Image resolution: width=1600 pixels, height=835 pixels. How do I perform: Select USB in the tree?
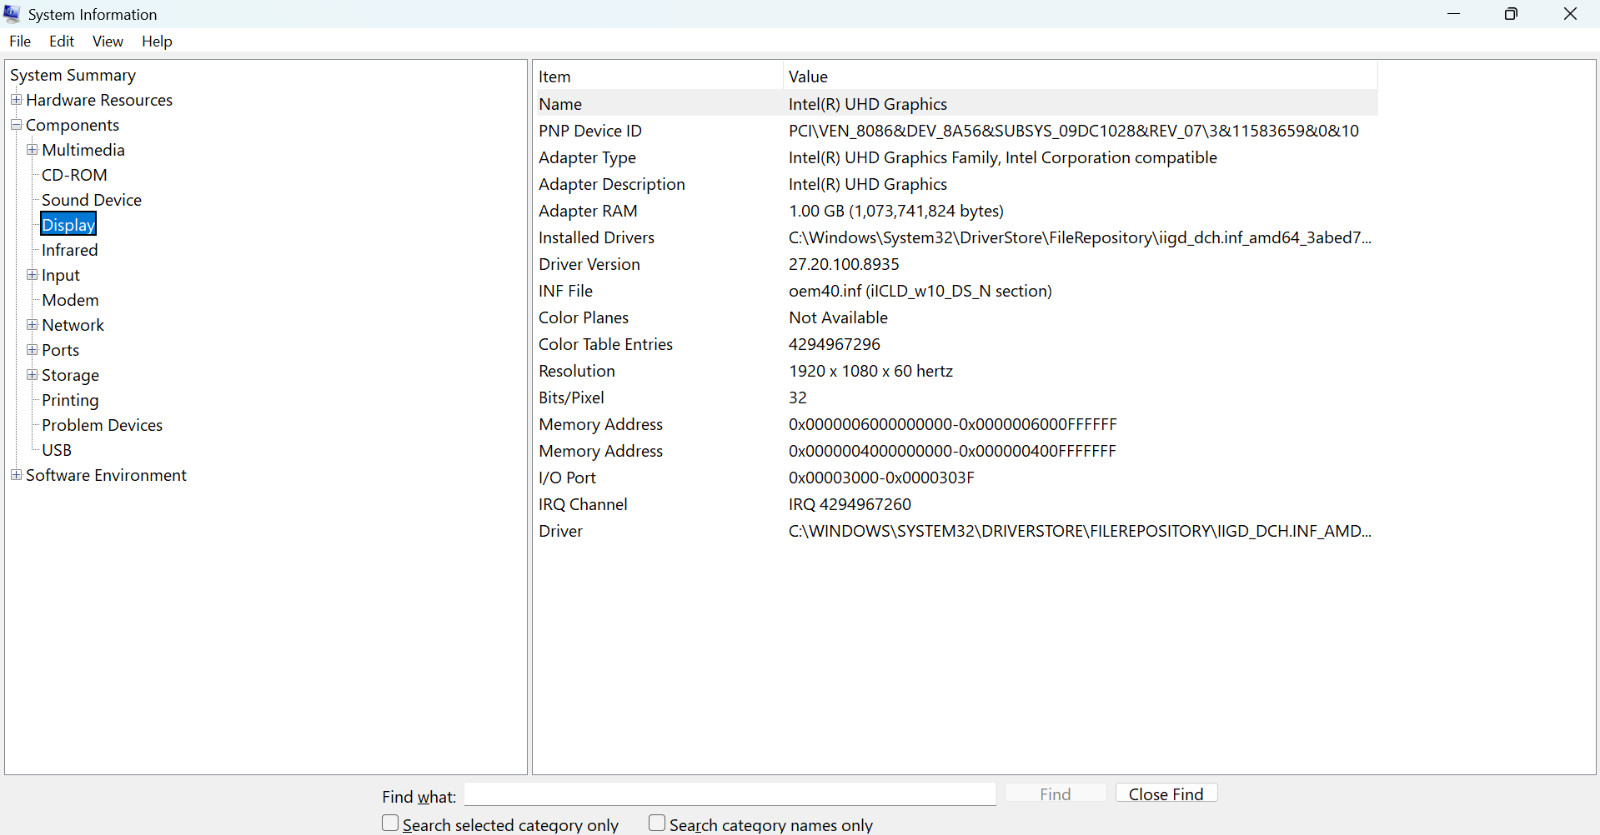[57, 450]
